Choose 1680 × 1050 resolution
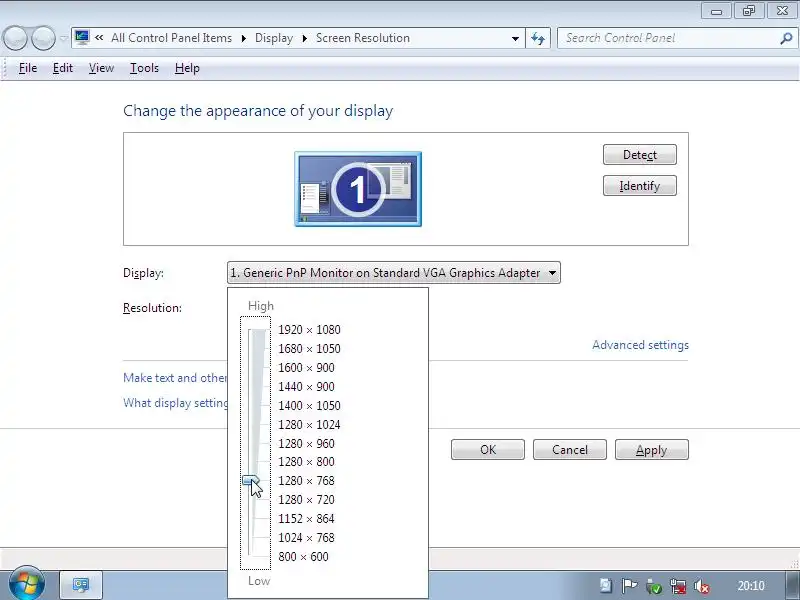 309,348
